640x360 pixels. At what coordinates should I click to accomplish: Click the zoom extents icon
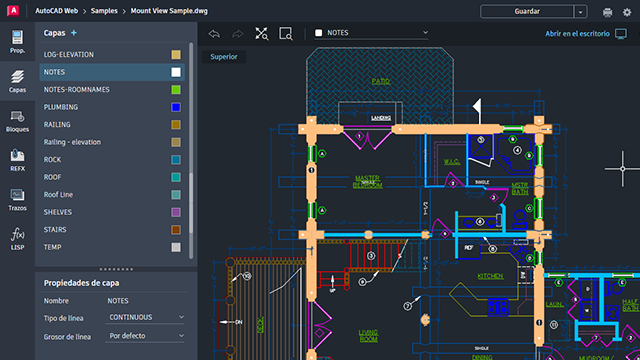tap(262, 33)
